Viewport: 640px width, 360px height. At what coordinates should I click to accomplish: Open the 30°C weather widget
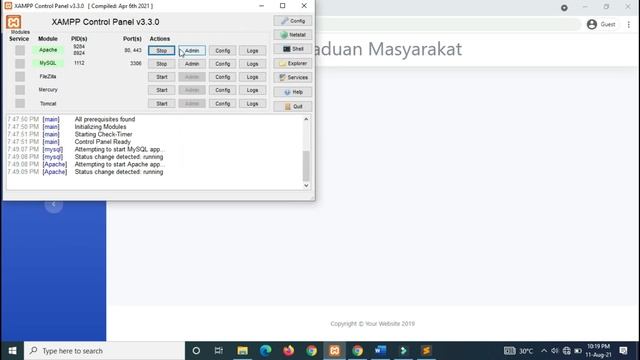click(518, 351)
